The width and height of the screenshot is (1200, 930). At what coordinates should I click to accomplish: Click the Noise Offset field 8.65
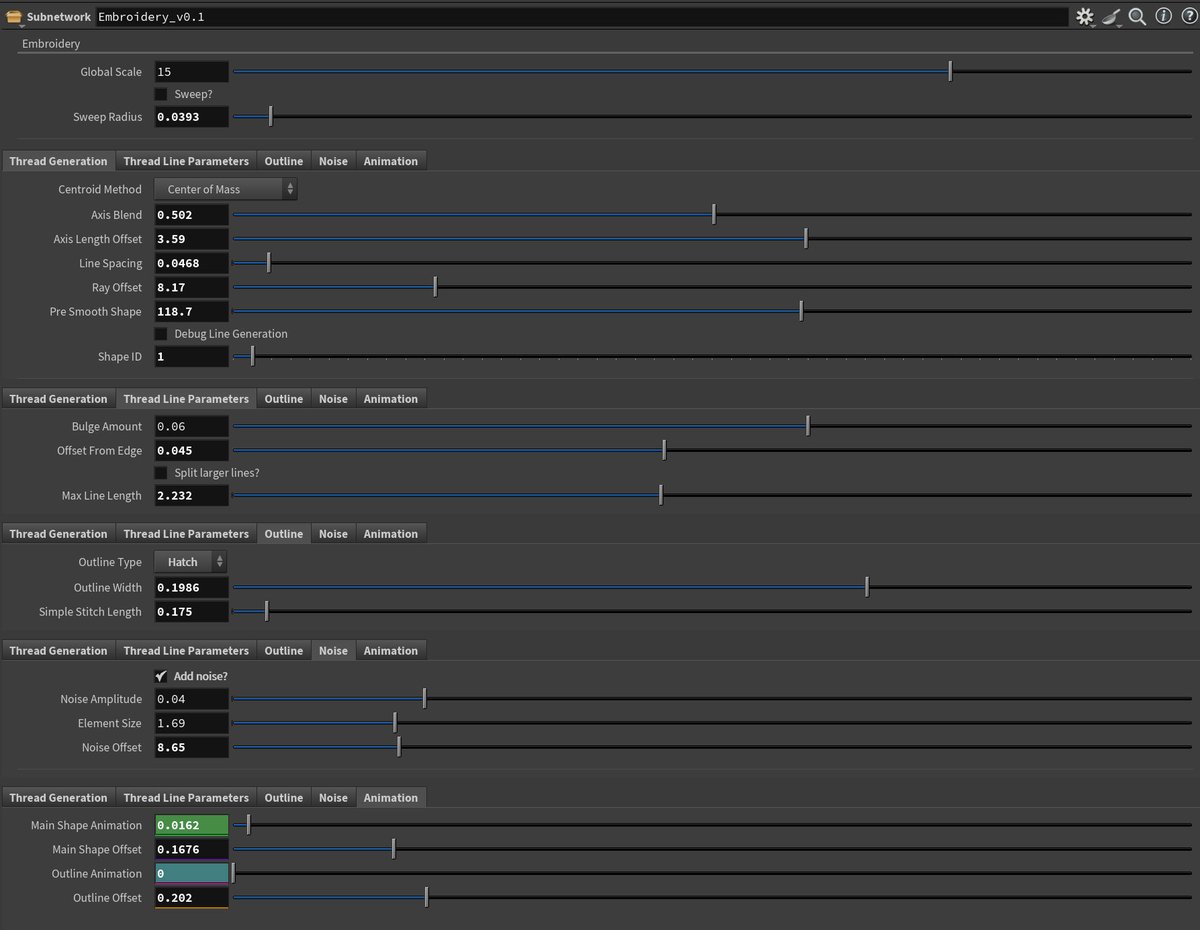coord(191,747)
